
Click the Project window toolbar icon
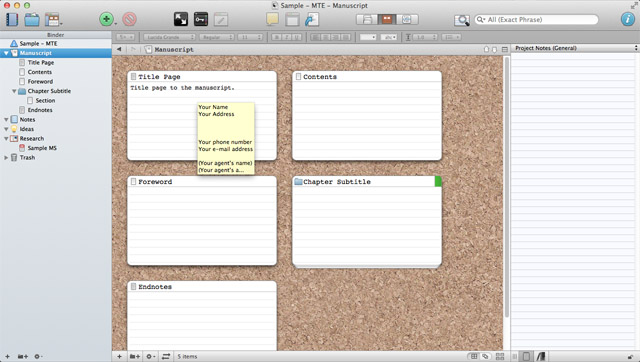292,19
